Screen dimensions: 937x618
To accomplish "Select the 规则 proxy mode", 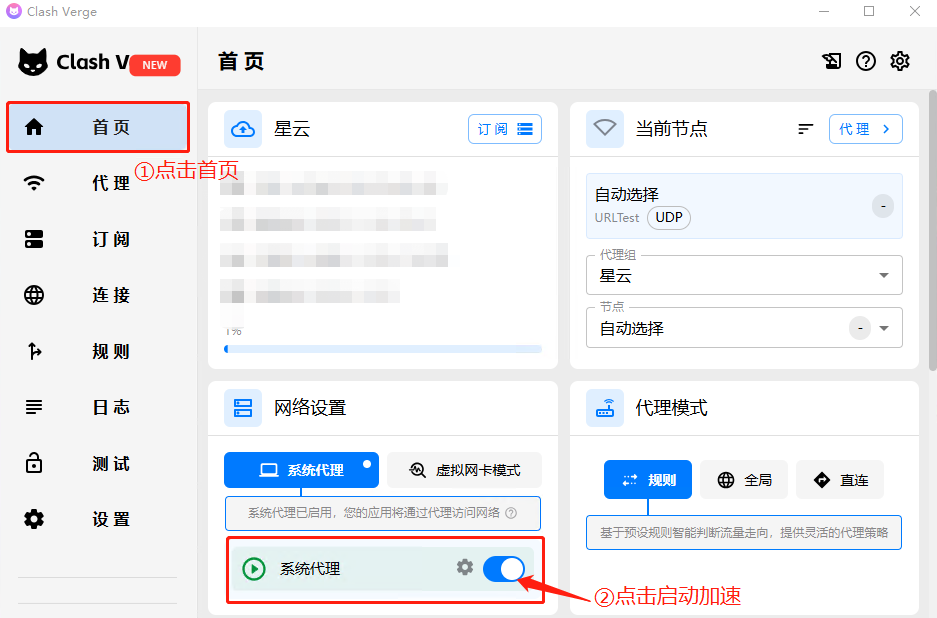I will click(648, 480).
